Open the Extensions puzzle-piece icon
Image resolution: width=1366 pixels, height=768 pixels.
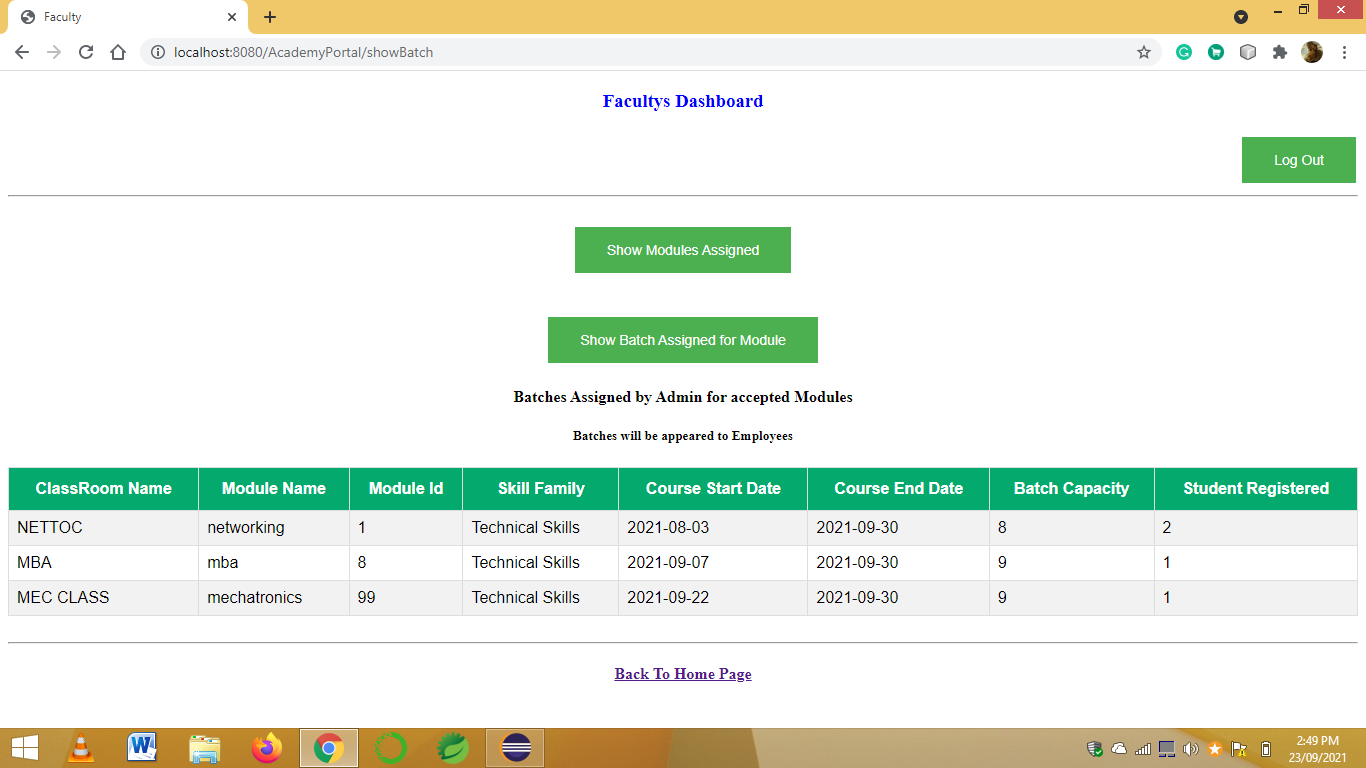point(1280,51)
